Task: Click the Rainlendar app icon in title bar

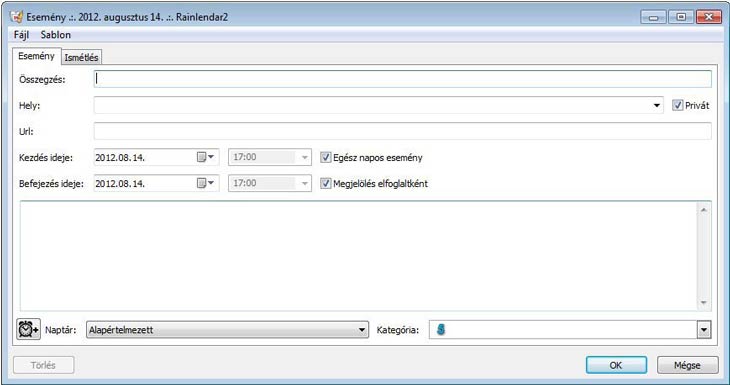Action: point(17,17)
